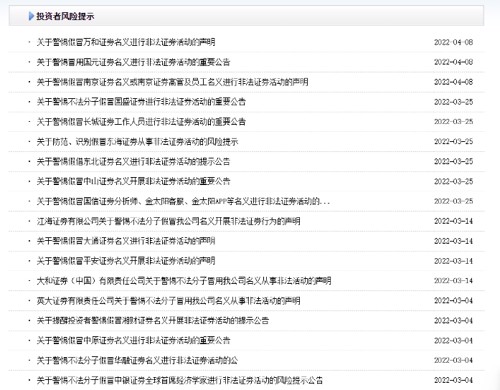Open the 中银证券 chief economist risk announcement
Screen dimensions: 500x390
pos(180,380)
